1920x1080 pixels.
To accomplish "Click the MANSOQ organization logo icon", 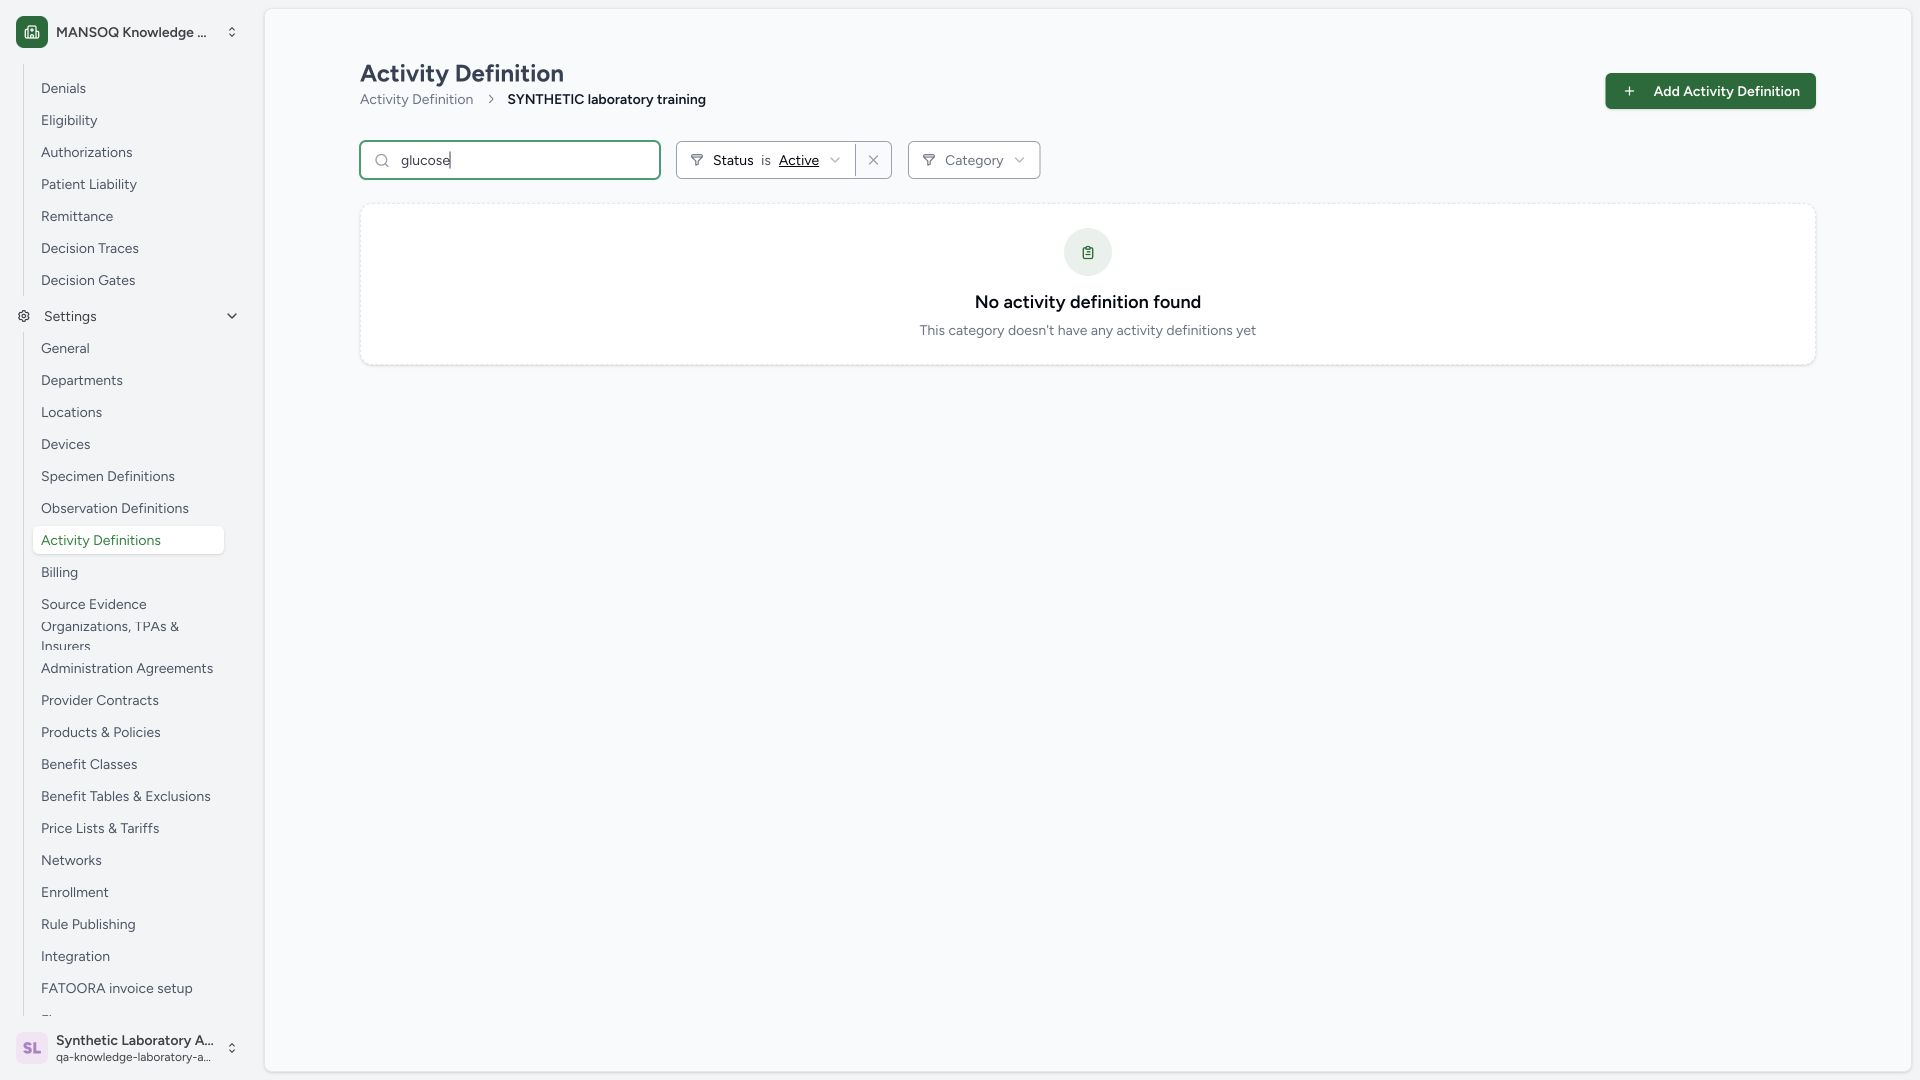I will coord(32,32).
